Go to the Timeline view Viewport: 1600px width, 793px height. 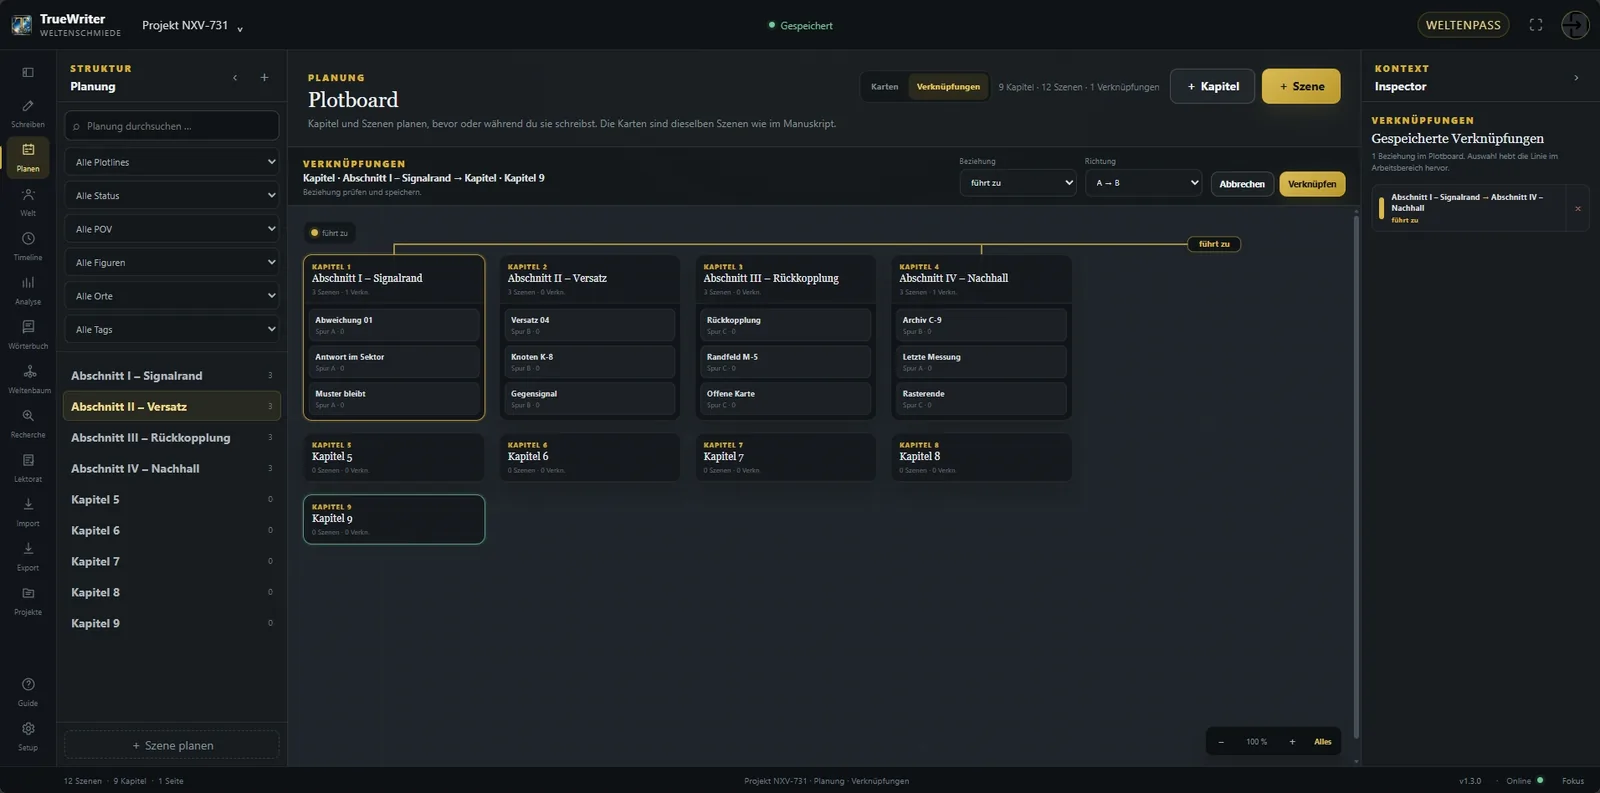tap(28, 247)
